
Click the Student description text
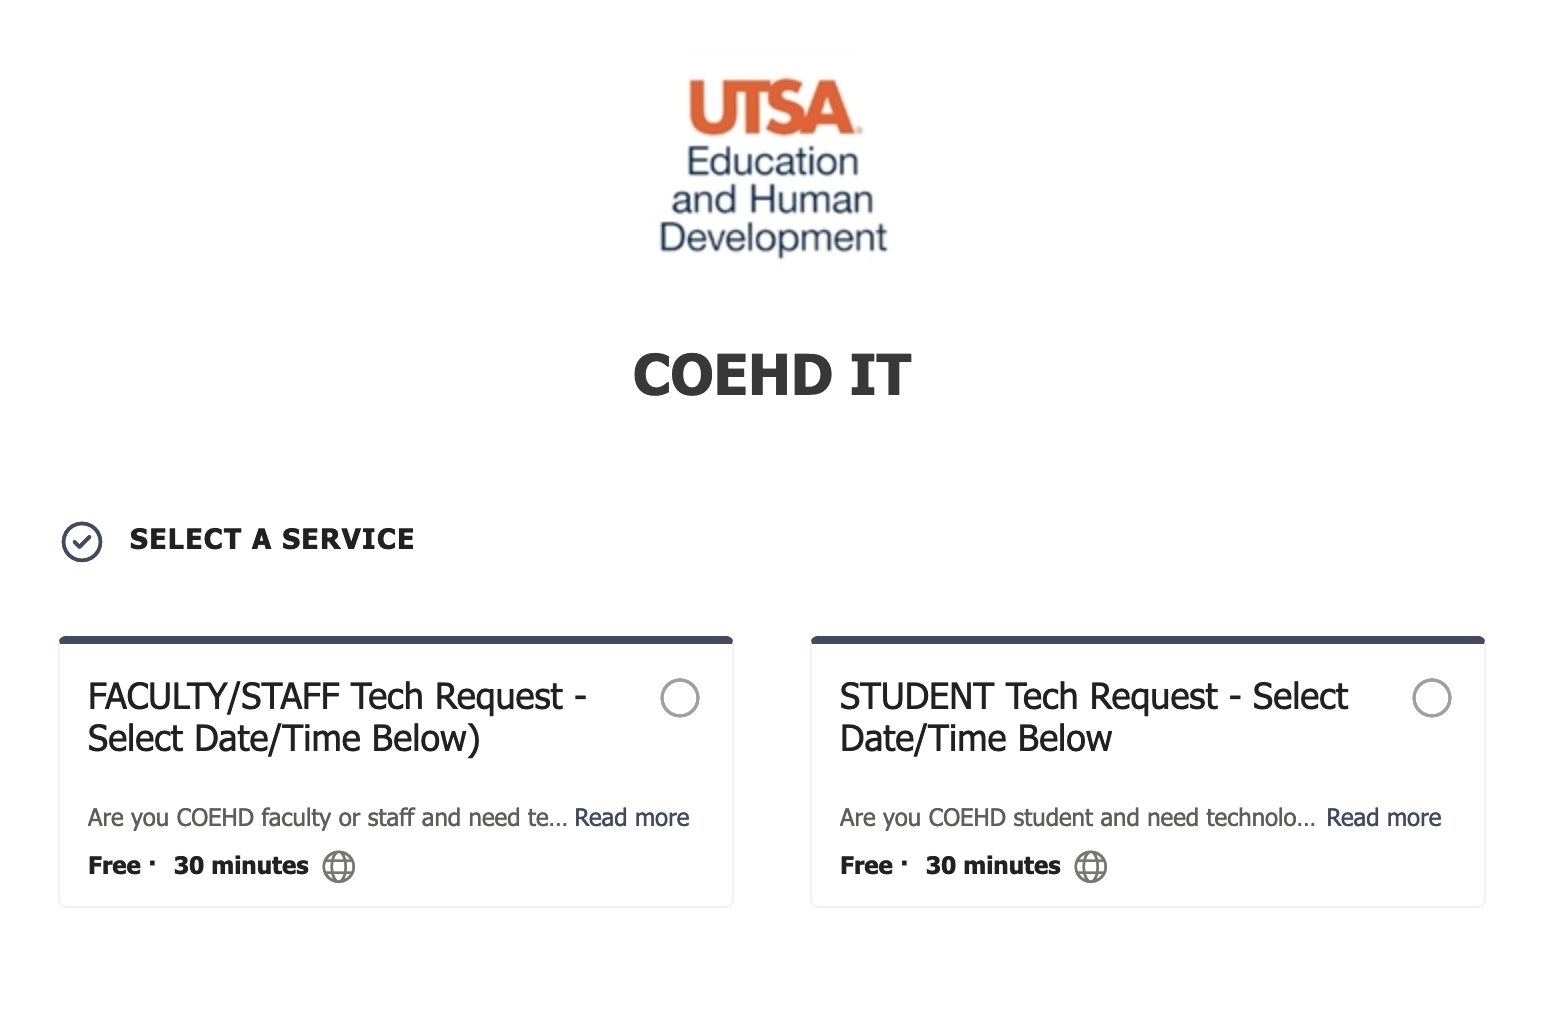click(x=1078, y=818)
